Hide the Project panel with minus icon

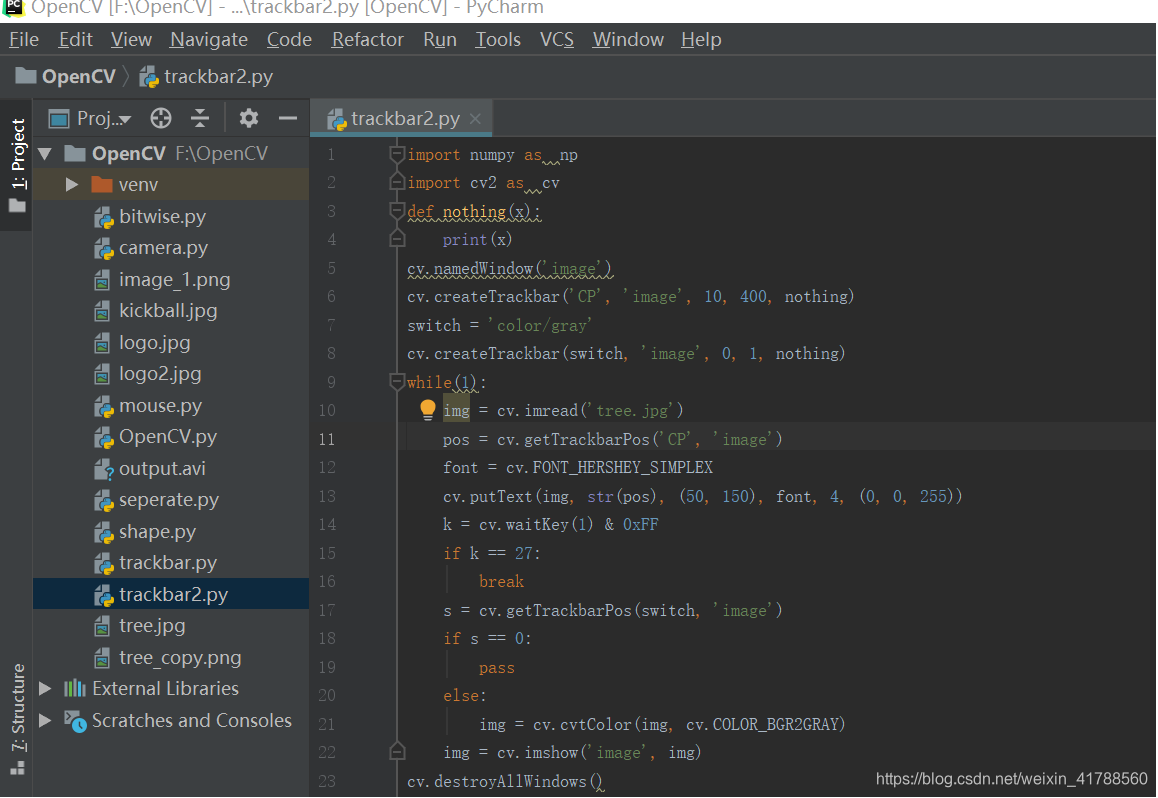(x=287, y=118)
